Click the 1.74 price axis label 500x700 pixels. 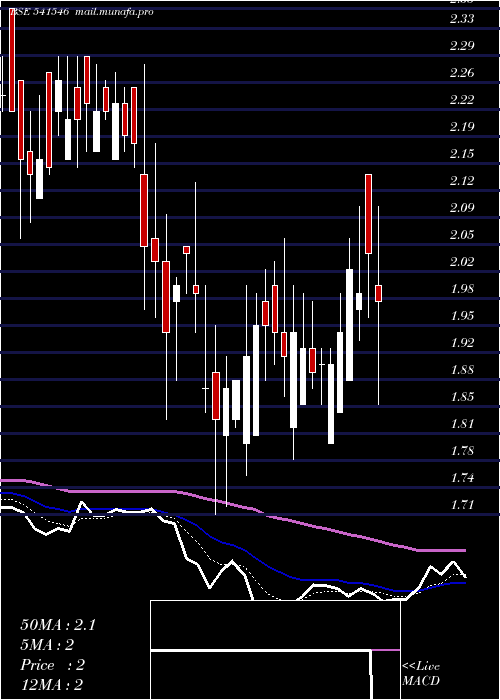462,478
